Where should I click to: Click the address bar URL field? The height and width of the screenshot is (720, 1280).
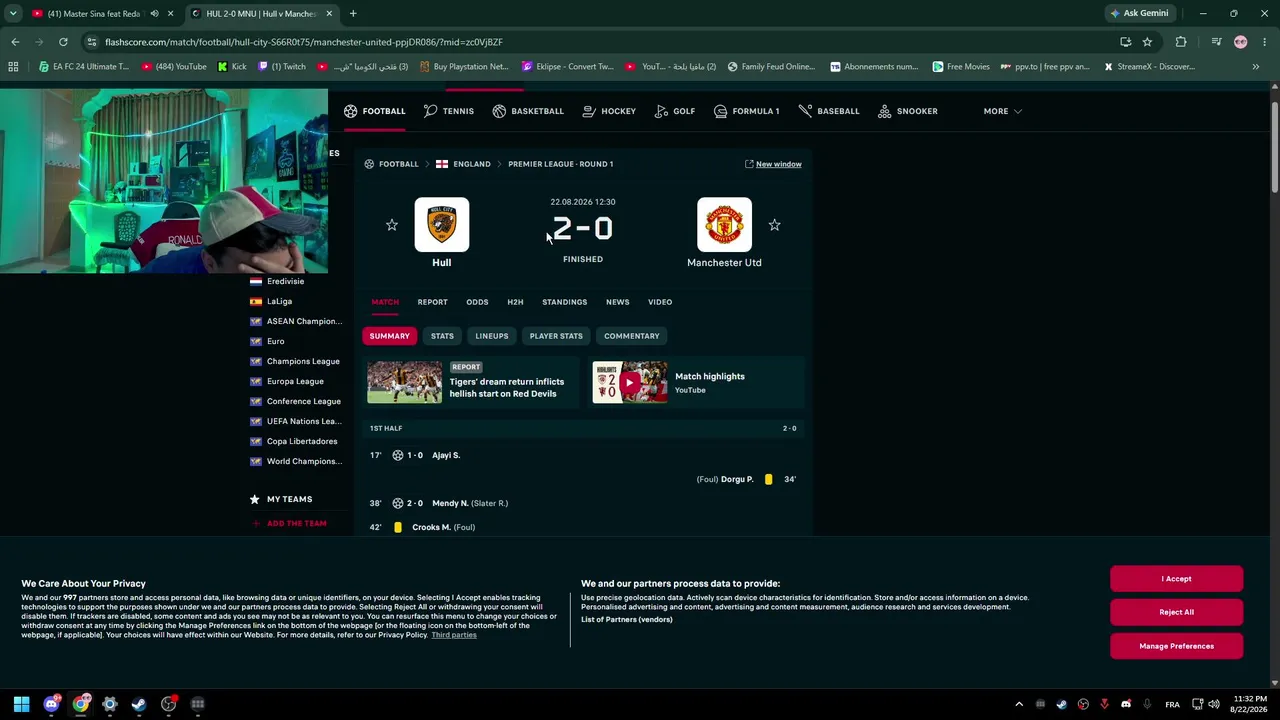click(600, 42)
